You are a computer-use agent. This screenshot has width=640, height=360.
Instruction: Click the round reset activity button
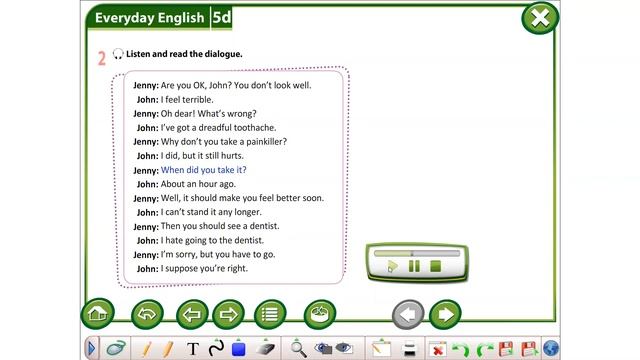pyautogui.click(x=320, y=314)
